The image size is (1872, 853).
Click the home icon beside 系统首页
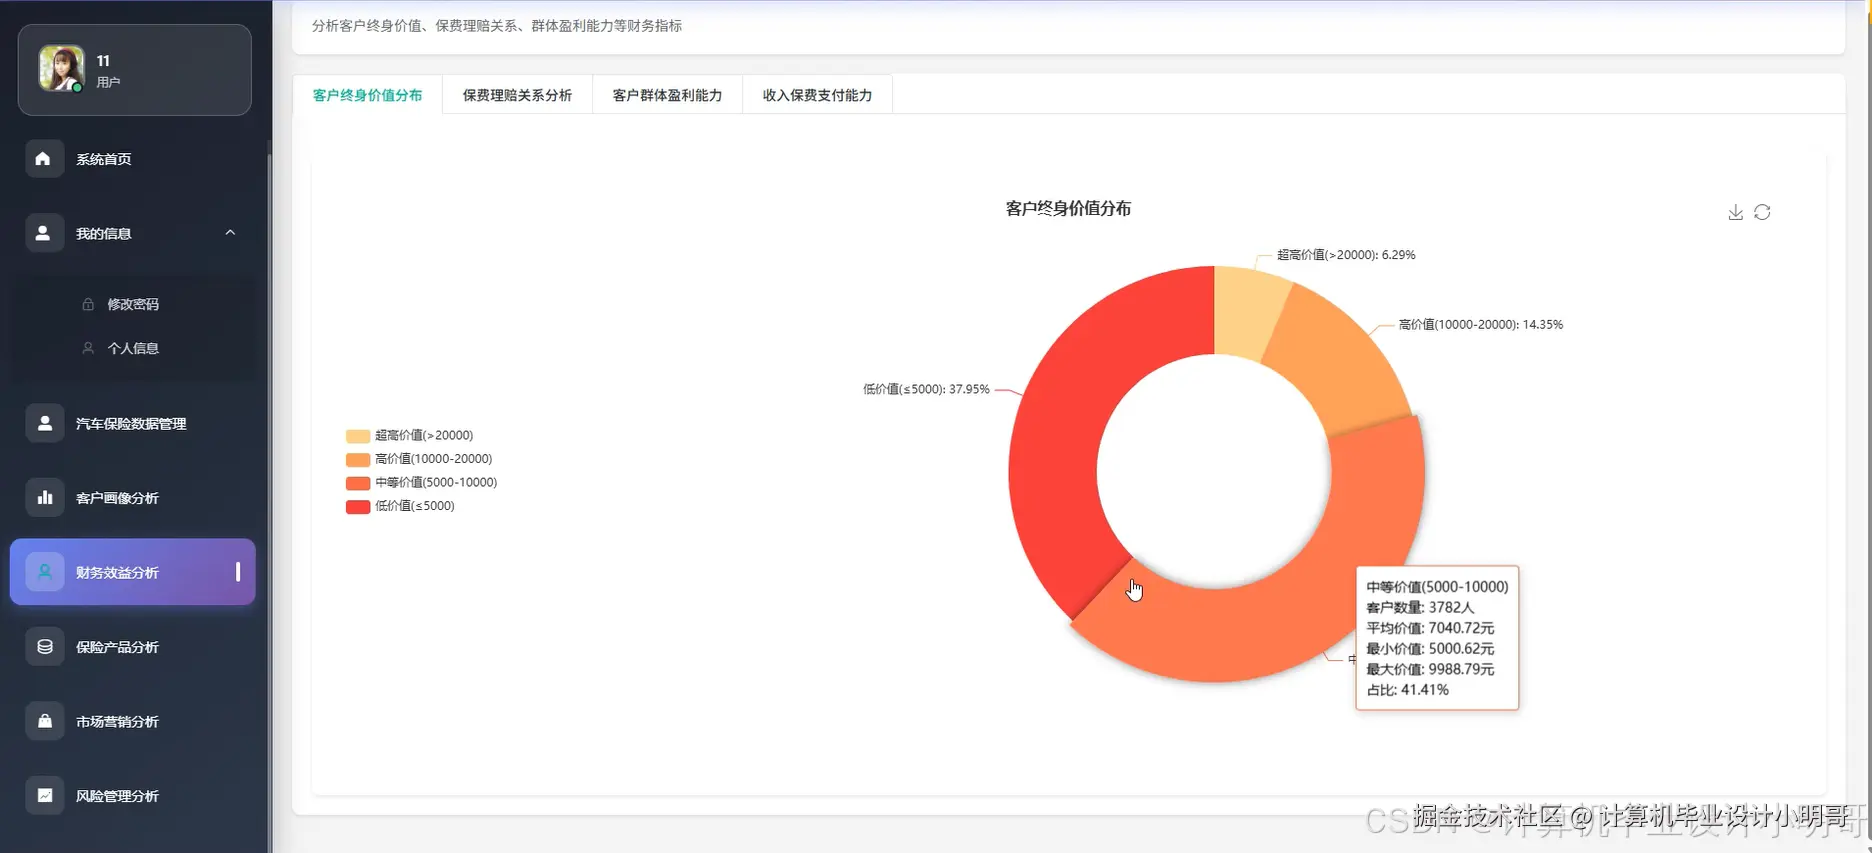(43, 159)
